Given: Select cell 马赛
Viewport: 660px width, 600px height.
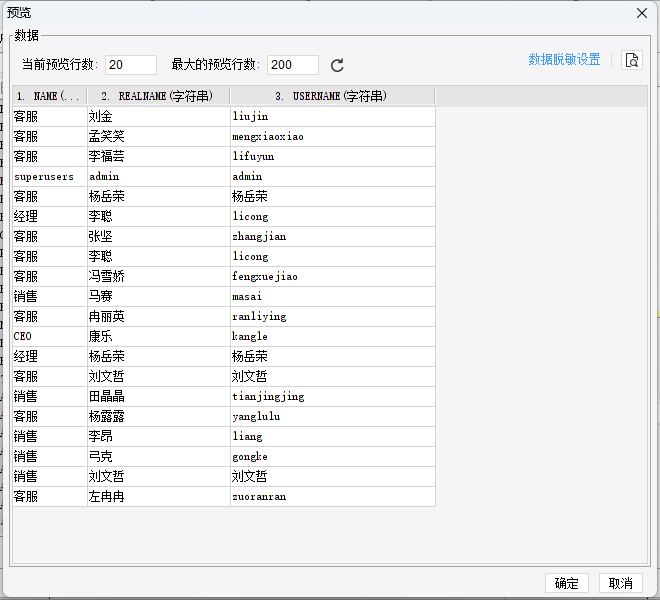Looking at the screenshot, I should click(159, 296).
